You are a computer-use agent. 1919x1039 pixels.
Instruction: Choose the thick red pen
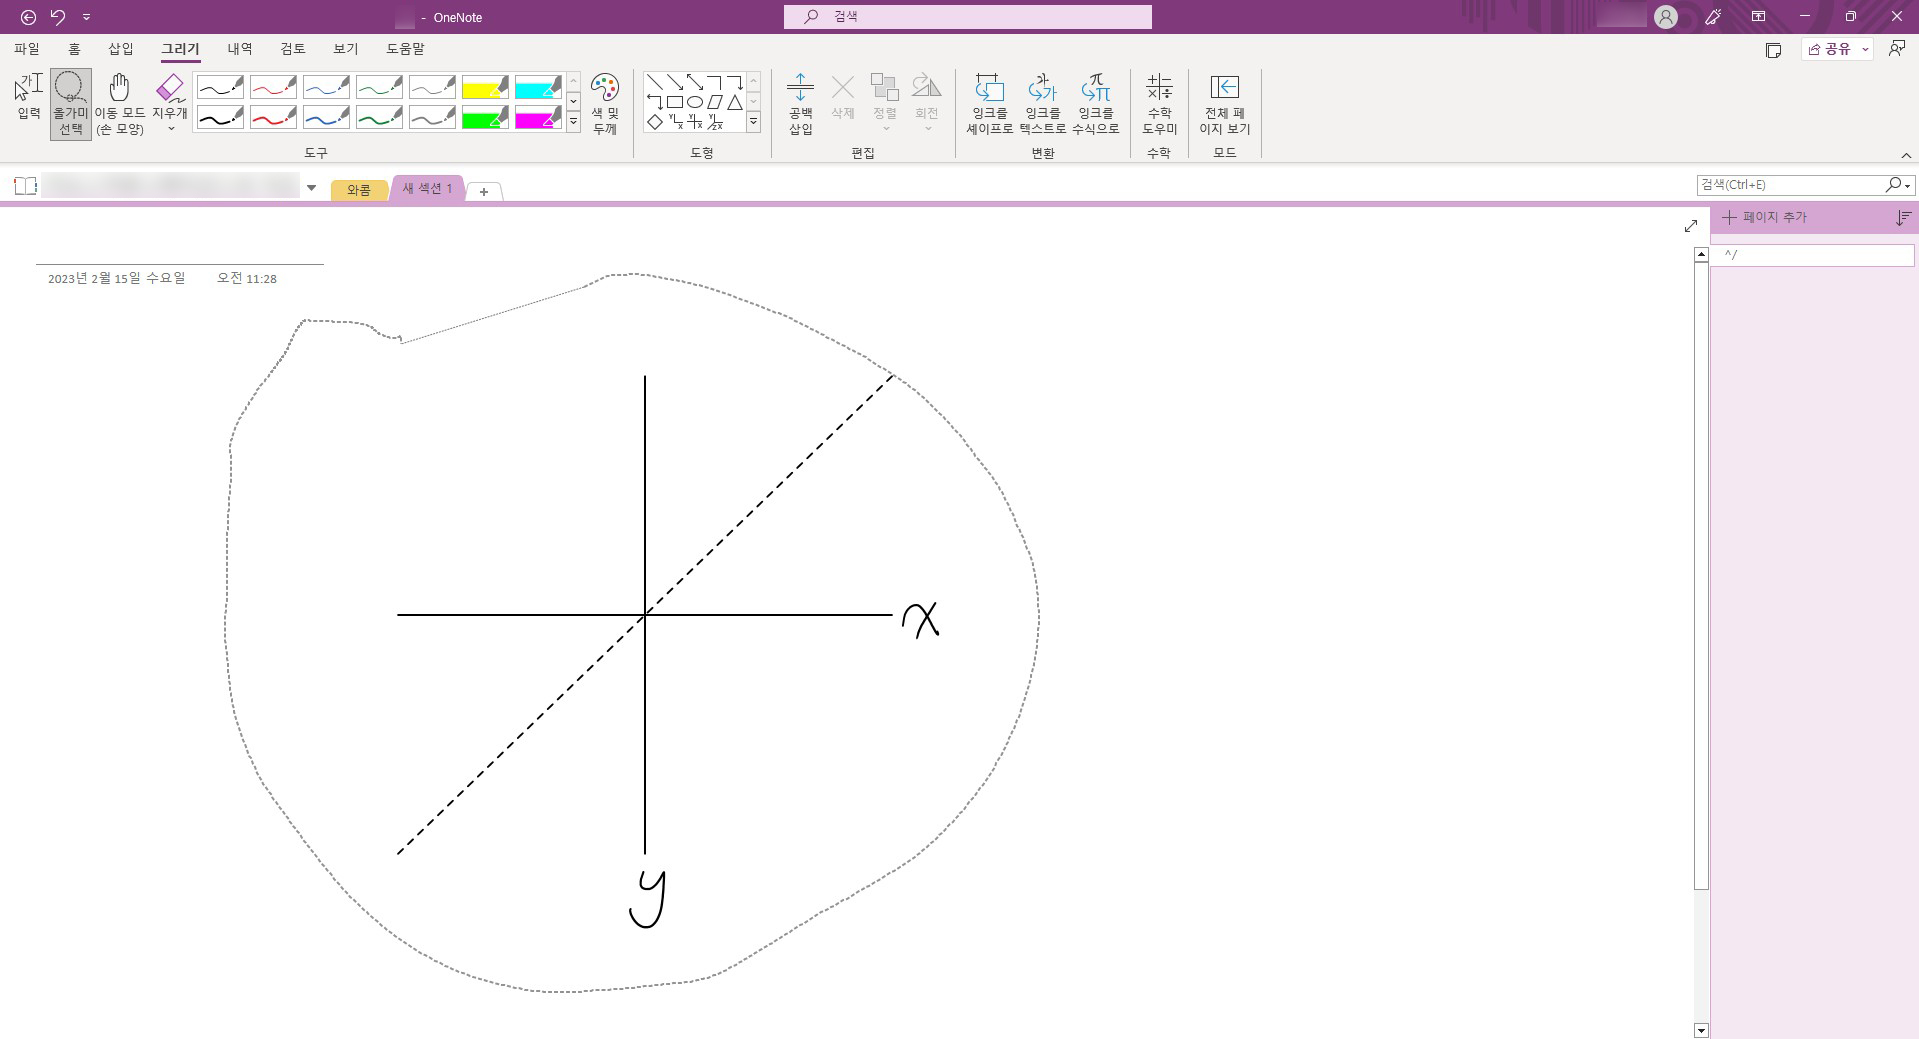(x=273, y=118)
